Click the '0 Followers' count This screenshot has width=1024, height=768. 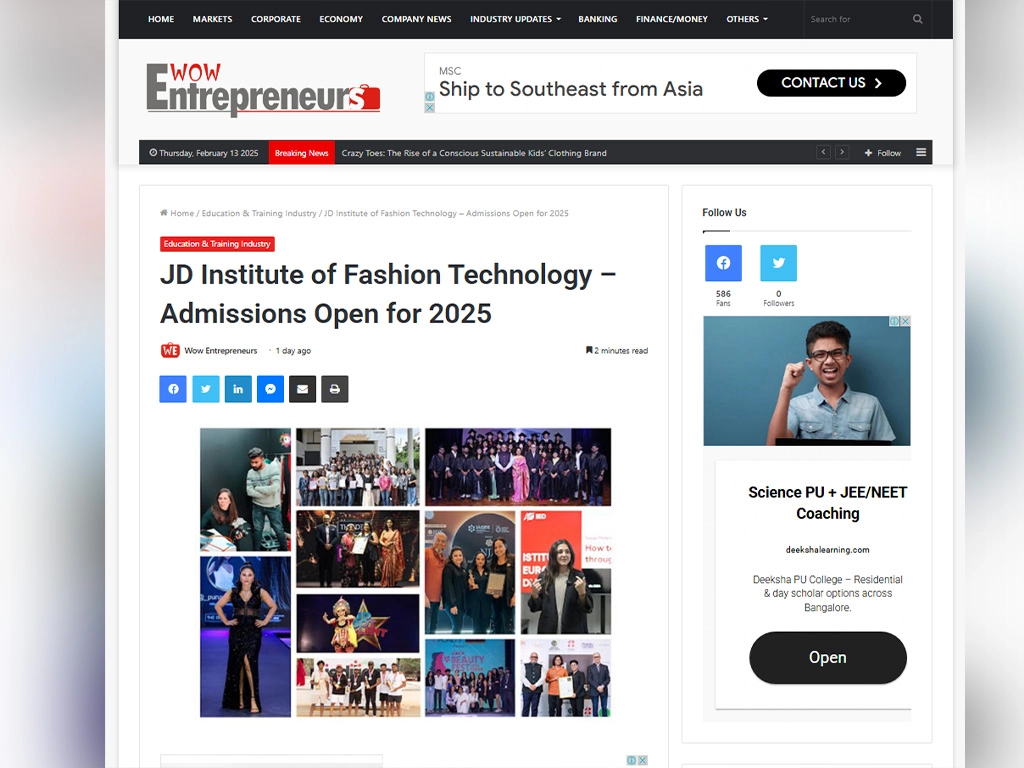tap(778, 298)
